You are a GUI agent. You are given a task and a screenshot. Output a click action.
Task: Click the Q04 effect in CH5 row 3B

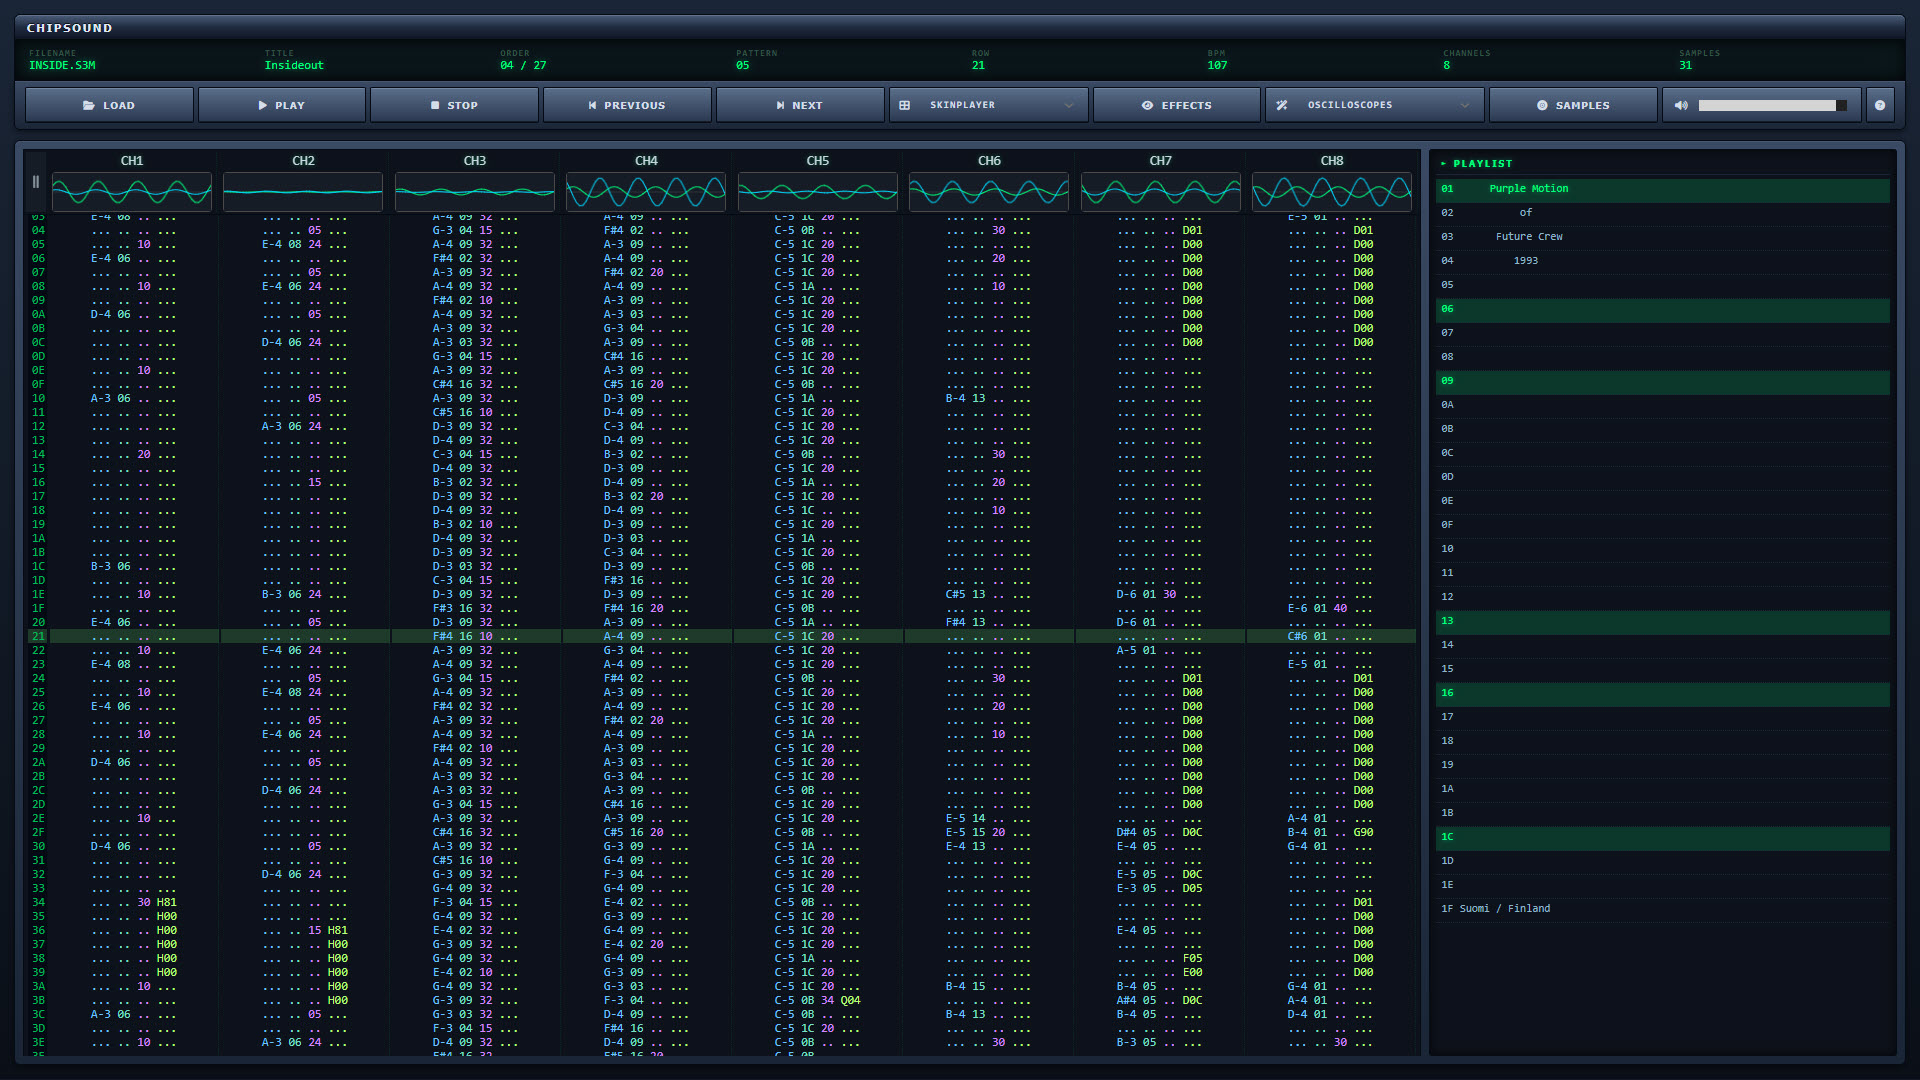850,1000
